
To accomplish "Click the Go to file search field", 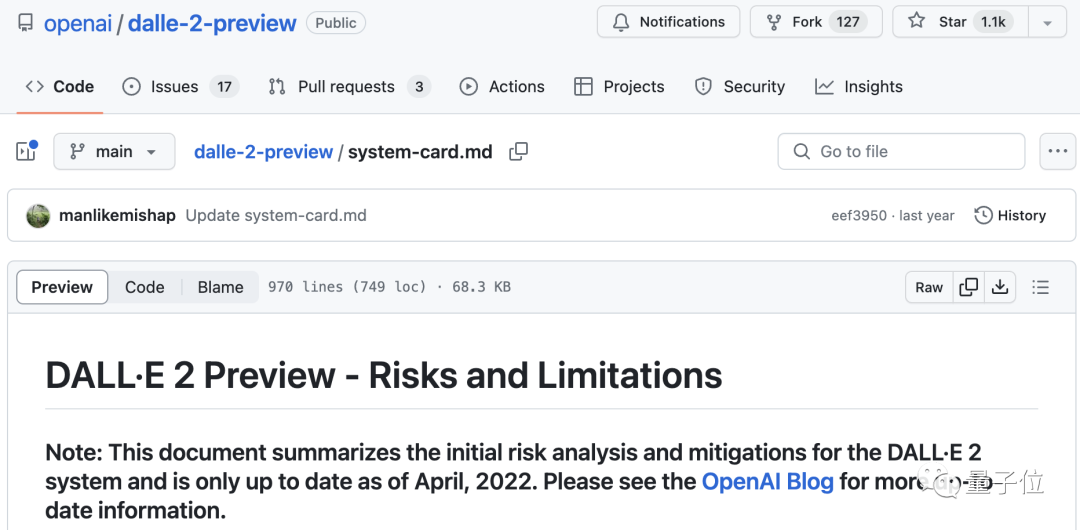I will coord(901,152).
